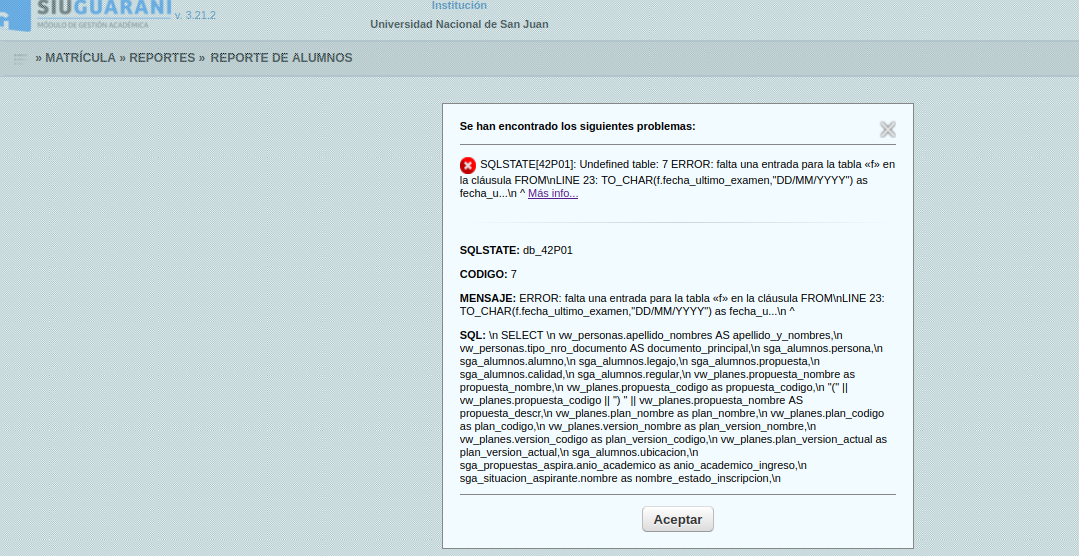1079x556 pixels.
Task: Click the 'SQL:' label before the query text
Action: click(473, 335)
